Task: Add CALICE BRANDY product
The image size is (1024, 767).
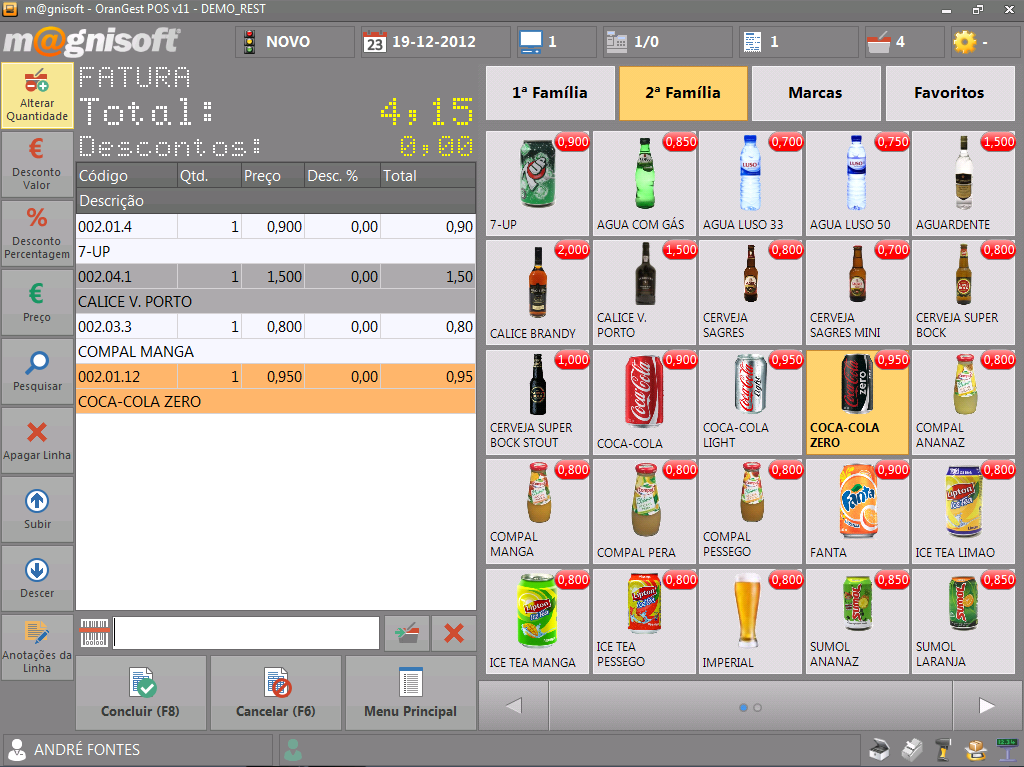Action: (x=537, y=293)
